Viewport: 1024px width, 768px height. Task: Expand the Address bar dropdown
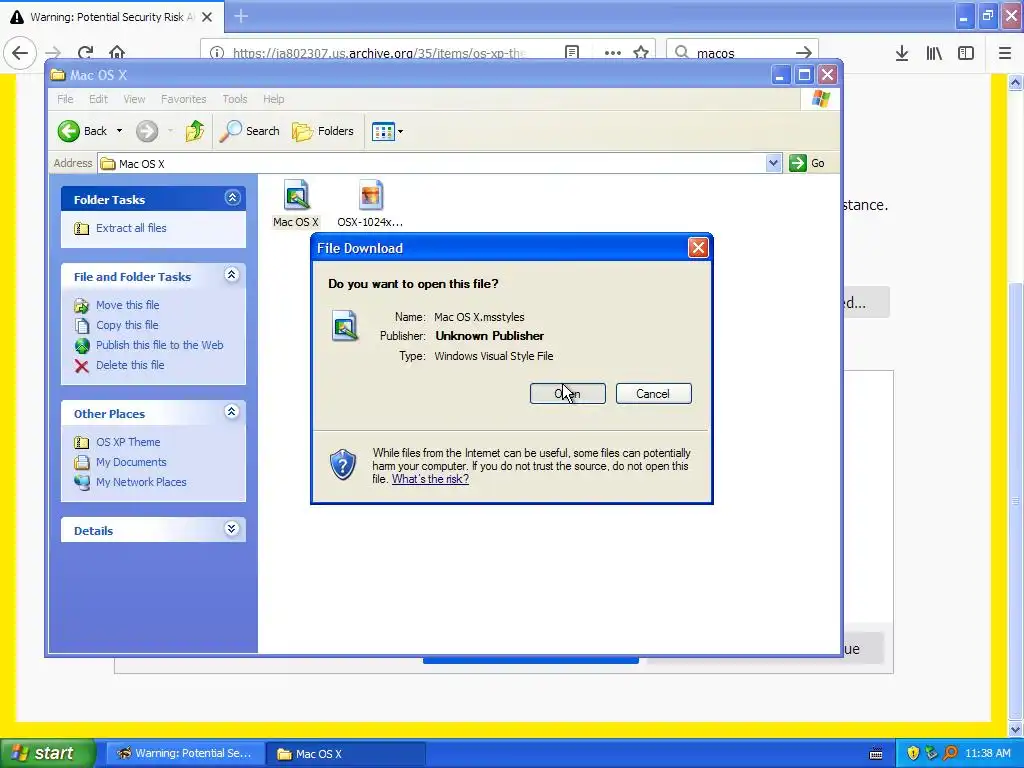pos(773,163)
